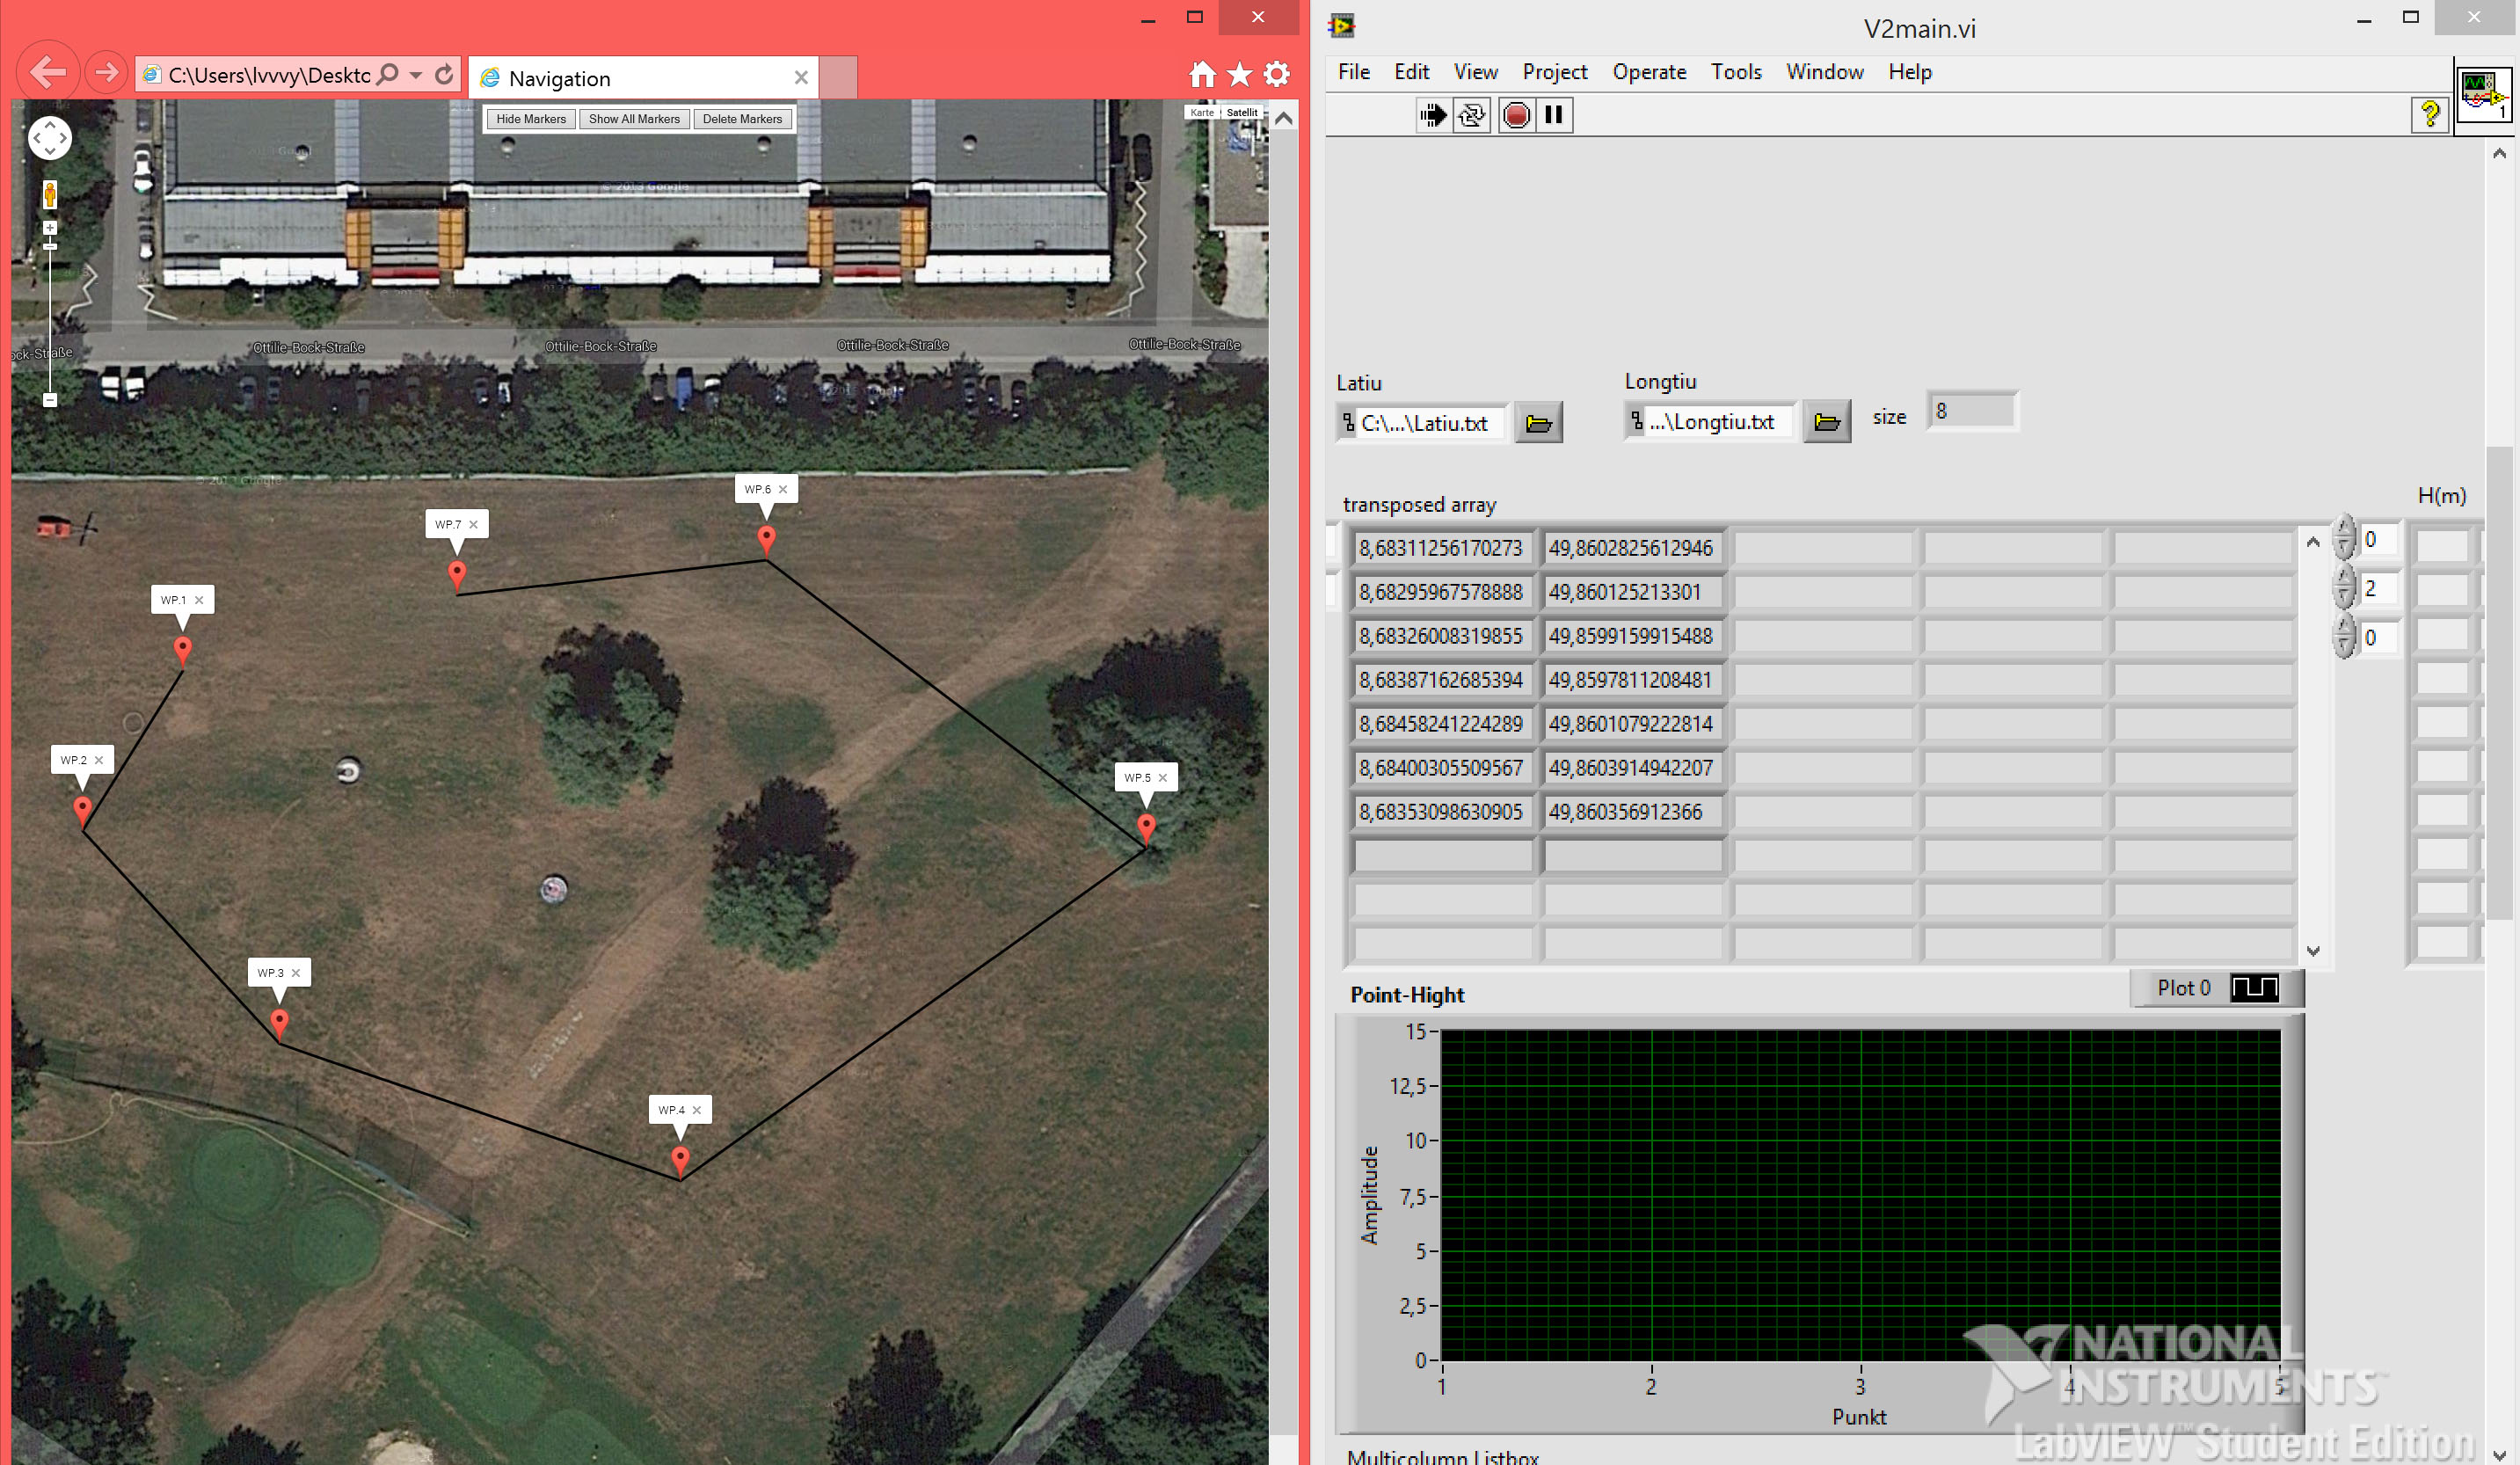Open the Help menu

pyautogui.click(x=1910, y=72)
